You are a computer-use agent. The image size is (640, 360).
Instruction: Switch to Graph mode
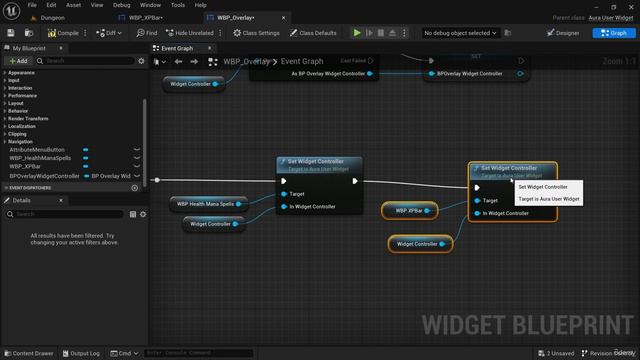click(x=614, y=33)
